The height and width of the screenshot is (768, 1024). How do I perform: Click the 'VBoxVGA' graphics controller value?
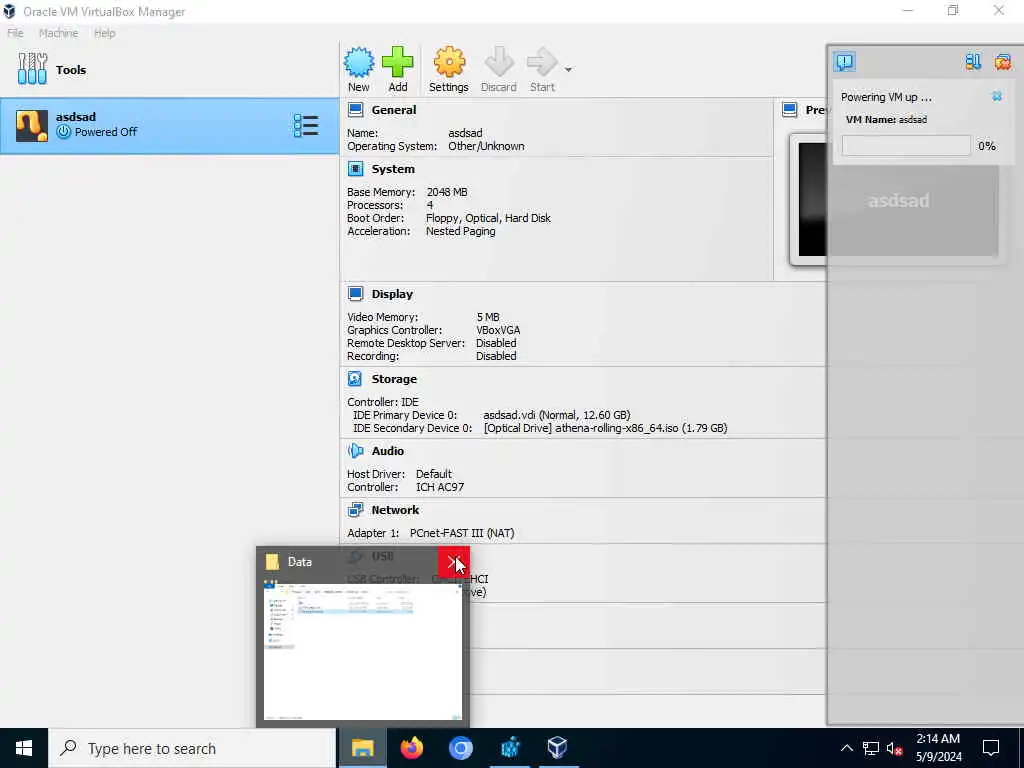pyautogui.click(x=498, y=330)
